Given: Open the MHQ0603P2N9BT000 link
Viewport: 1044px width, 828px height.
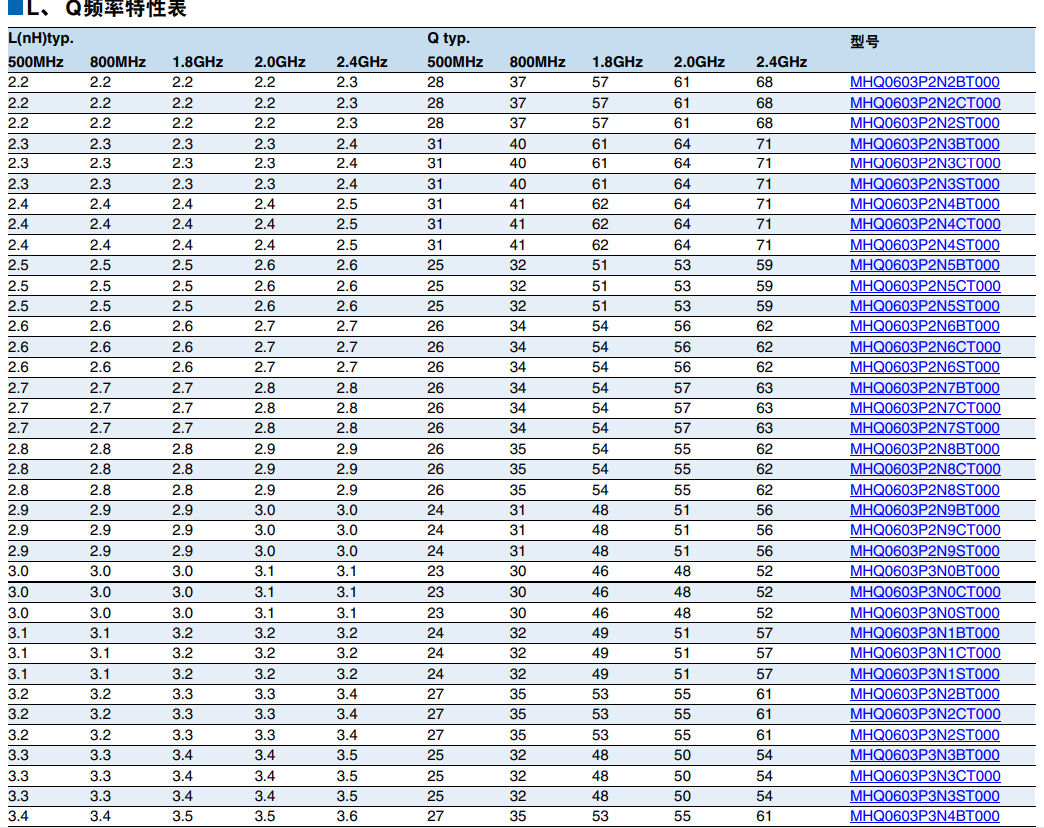Looking at the screenshot, I should (x=925, y=511).
